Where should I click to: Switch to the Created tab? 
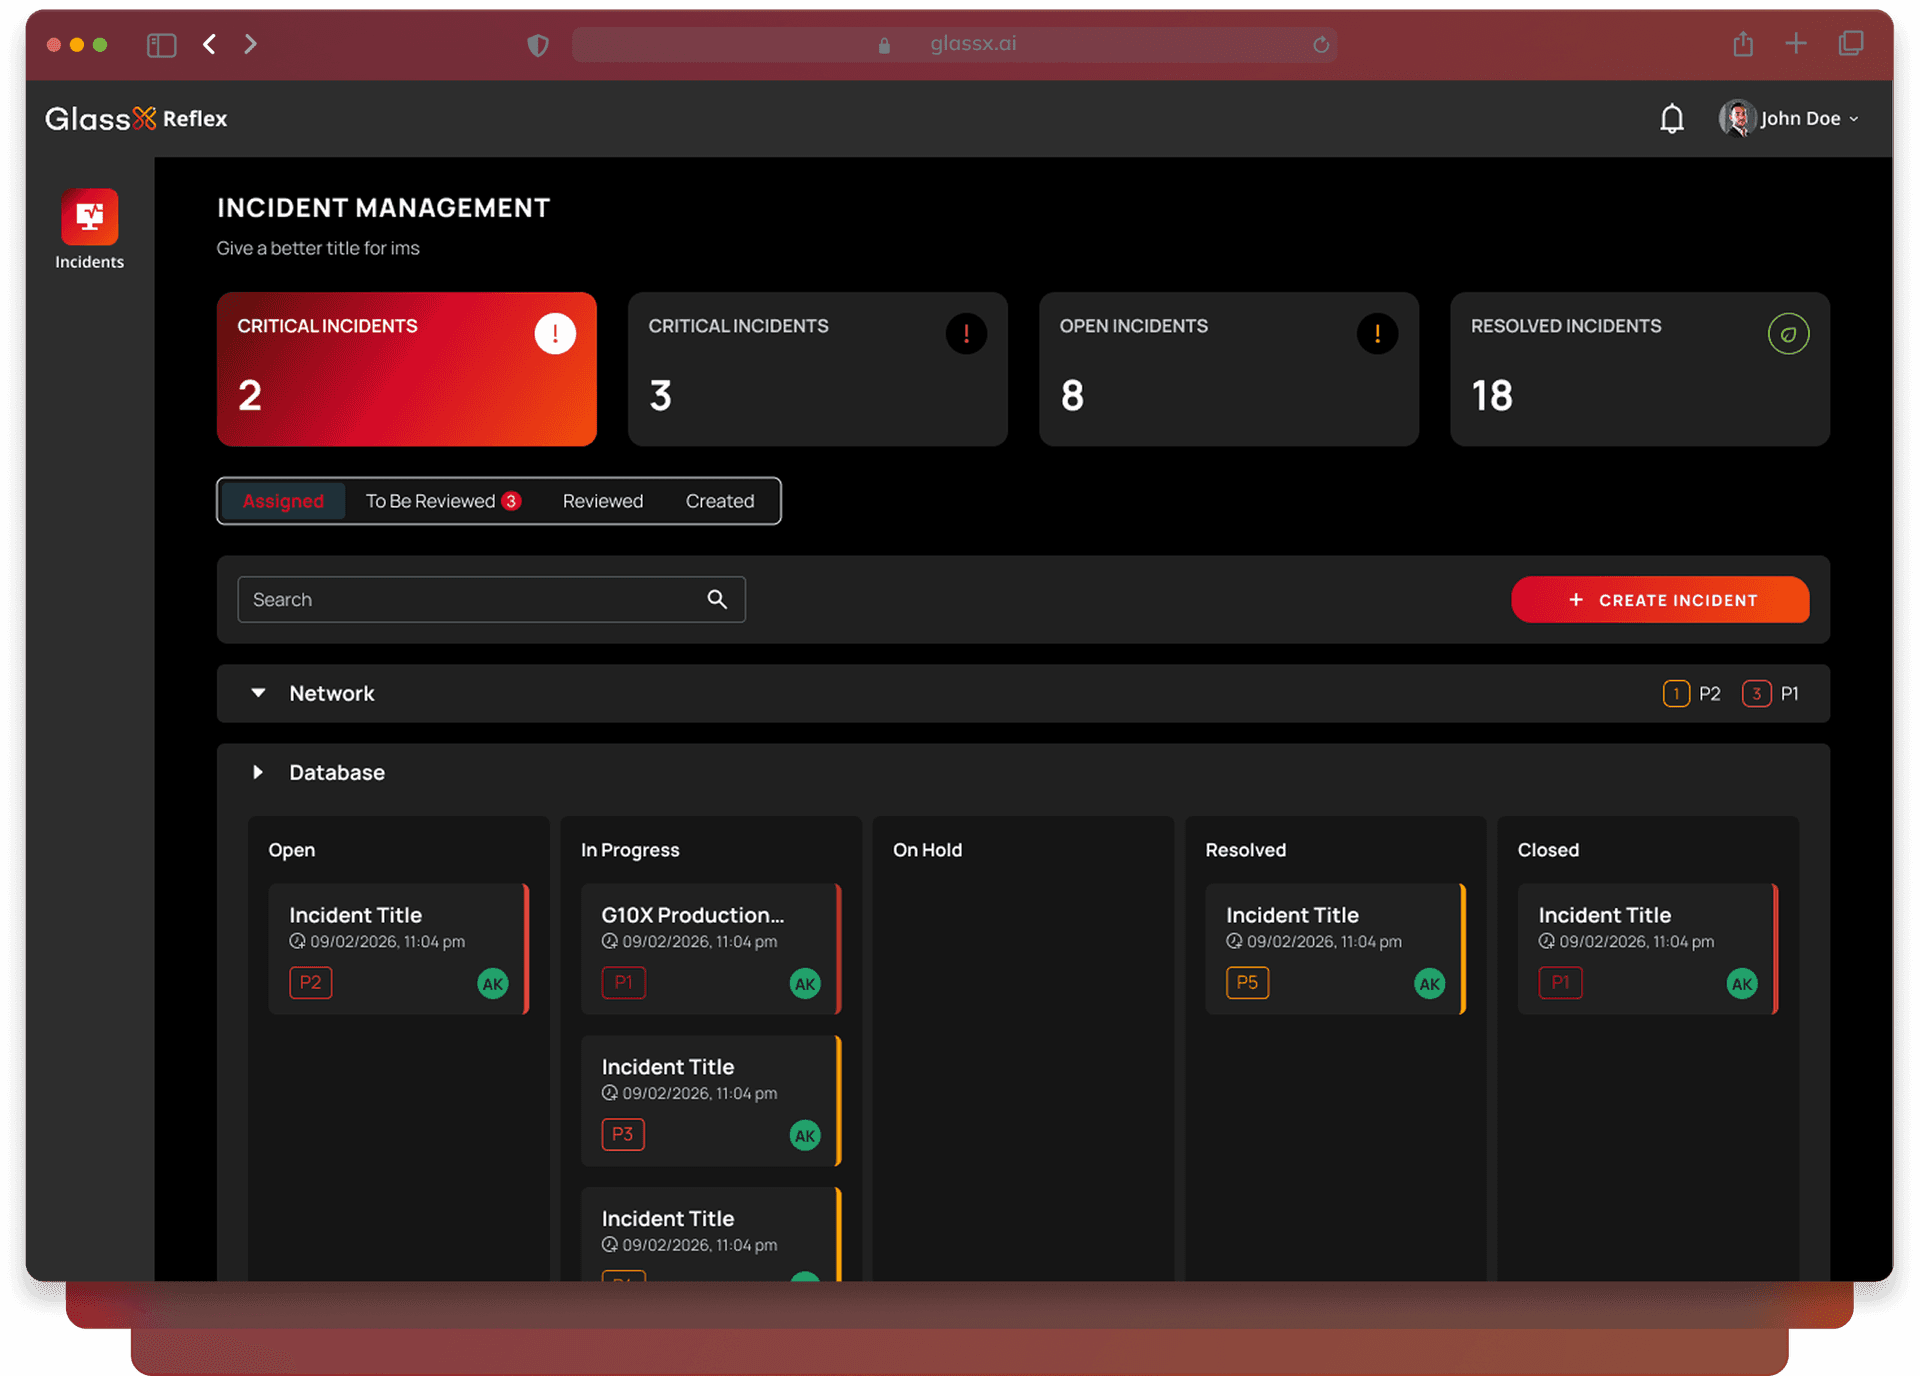pyautogui.click(x=719, y=500)
